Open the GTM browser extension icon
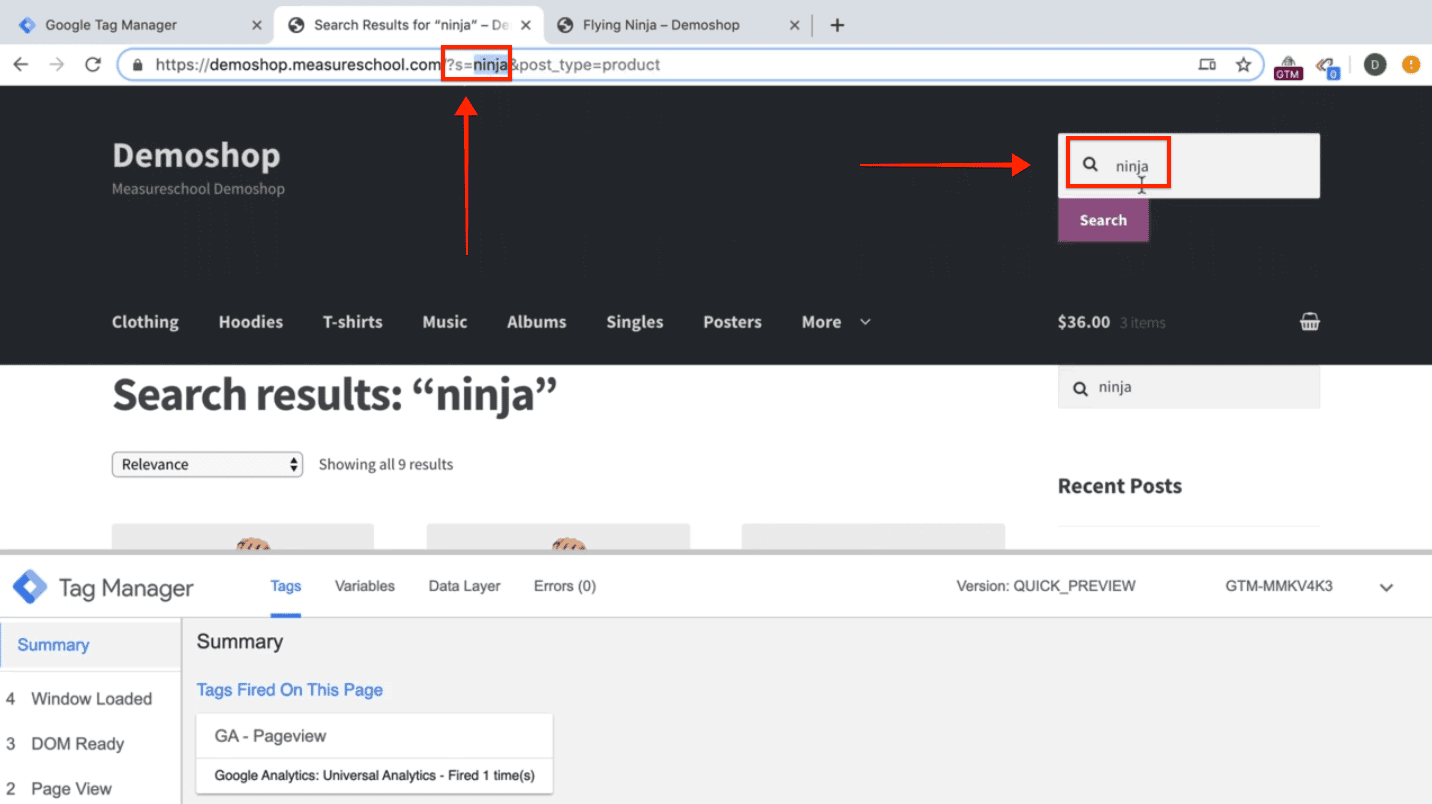1432x804 pixels. pos(1288,67)
